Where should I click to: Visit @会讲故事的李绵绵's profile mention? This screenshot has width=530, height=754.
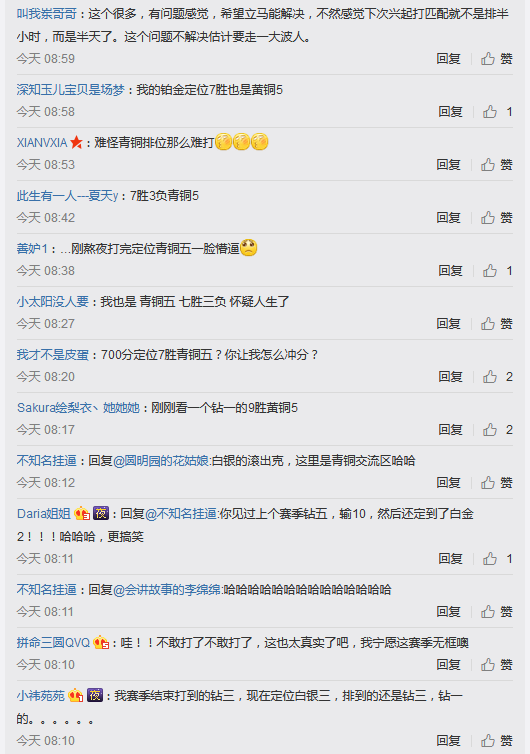[167, 590]
